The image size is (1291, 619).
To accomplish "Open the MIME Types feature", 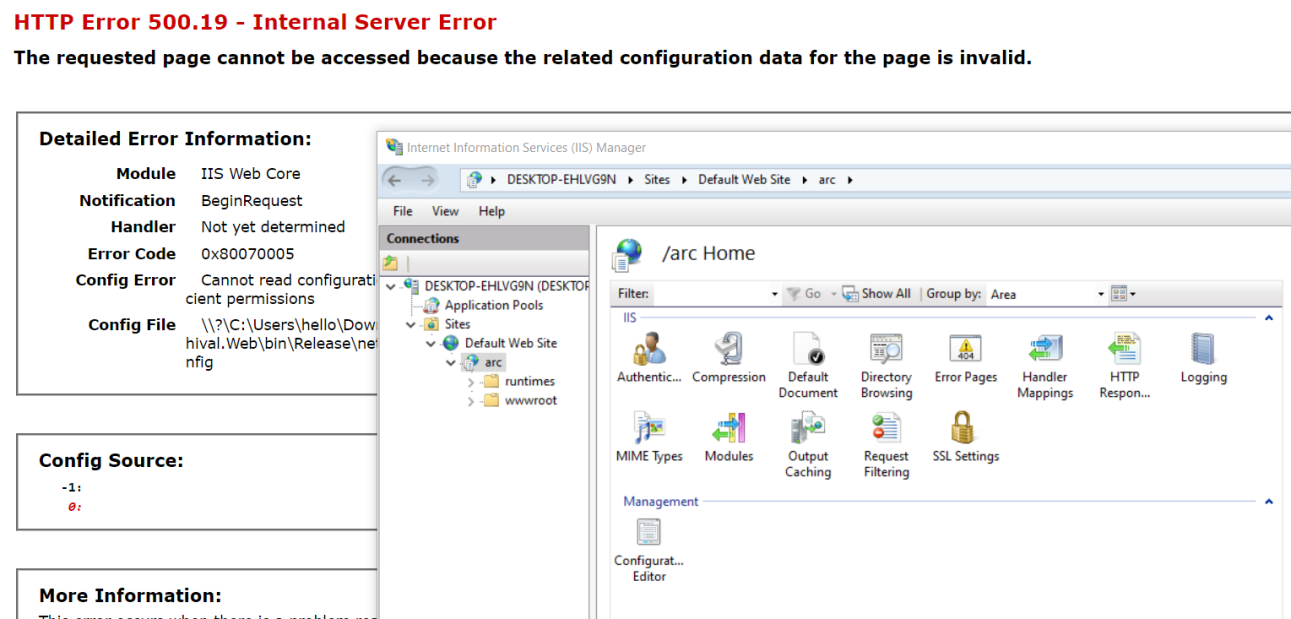I will point(649,438).
